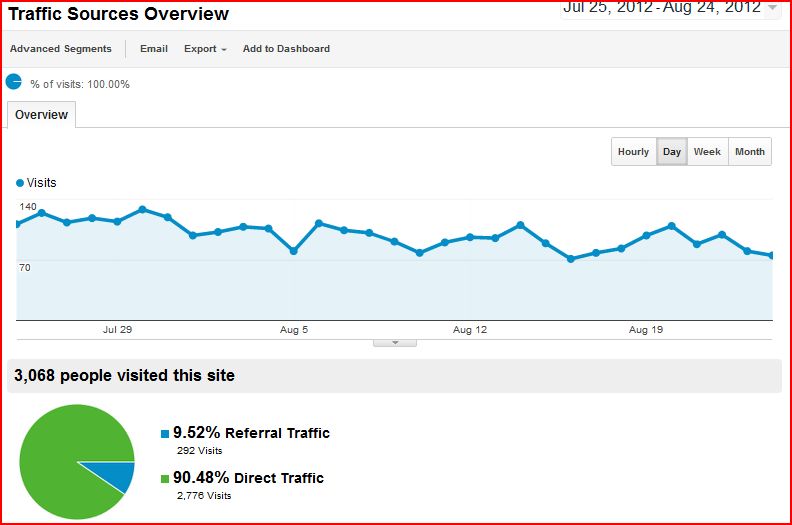Image resolution: width=792 pixels, height=525 pixels.
Task: Click the Aug 5 date label
Action: click(294, 329)
